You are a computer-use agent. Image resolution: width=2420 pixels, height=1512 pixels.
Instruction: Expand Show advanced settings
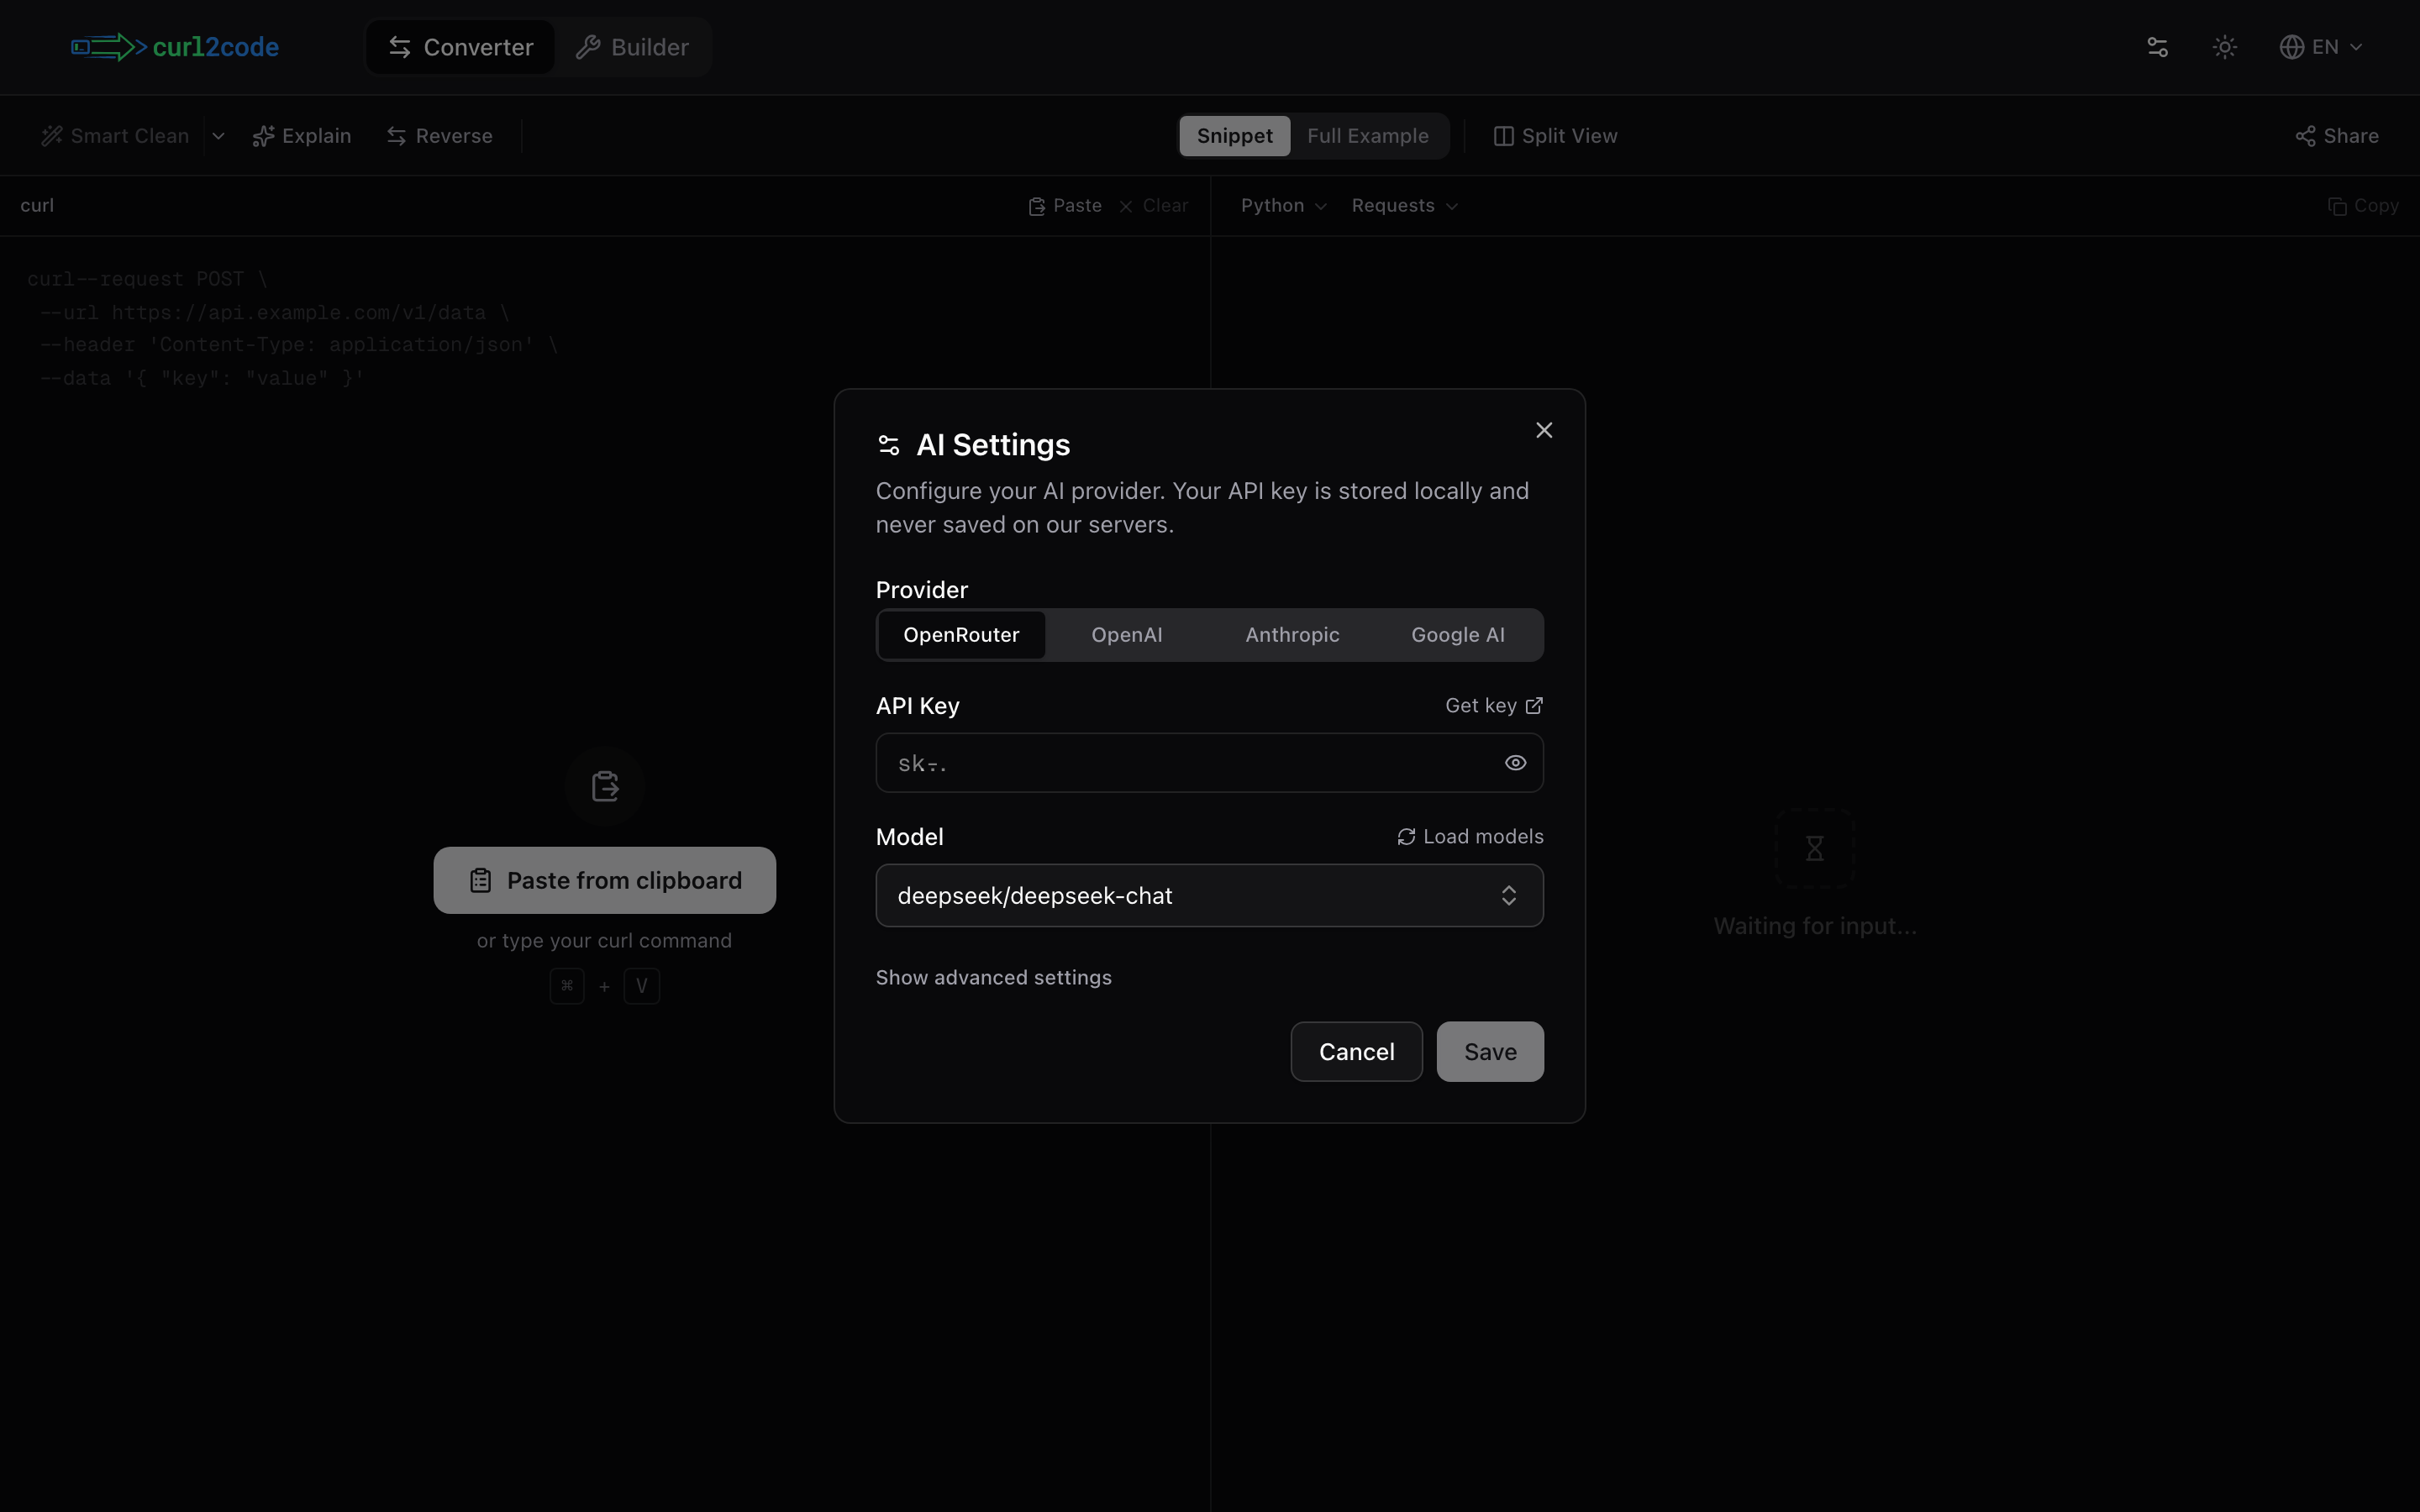click(x=993, y=977)
